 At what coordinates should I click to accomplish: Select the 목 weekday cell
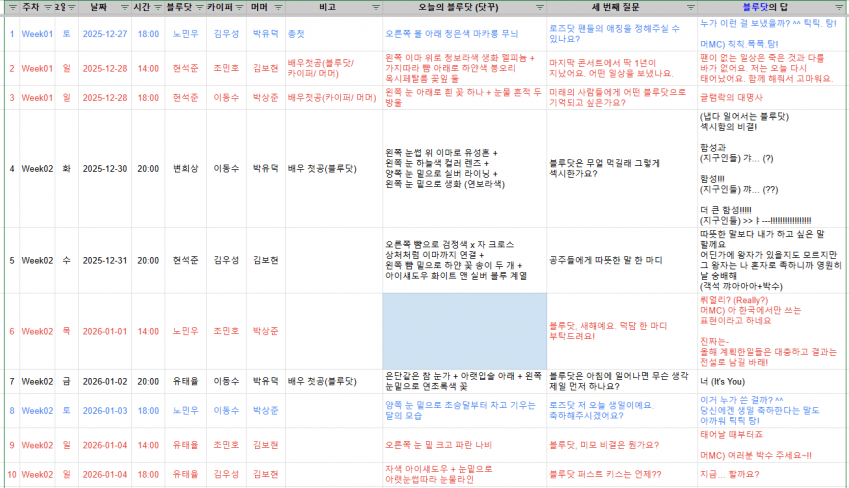click(x=67, y=331)
